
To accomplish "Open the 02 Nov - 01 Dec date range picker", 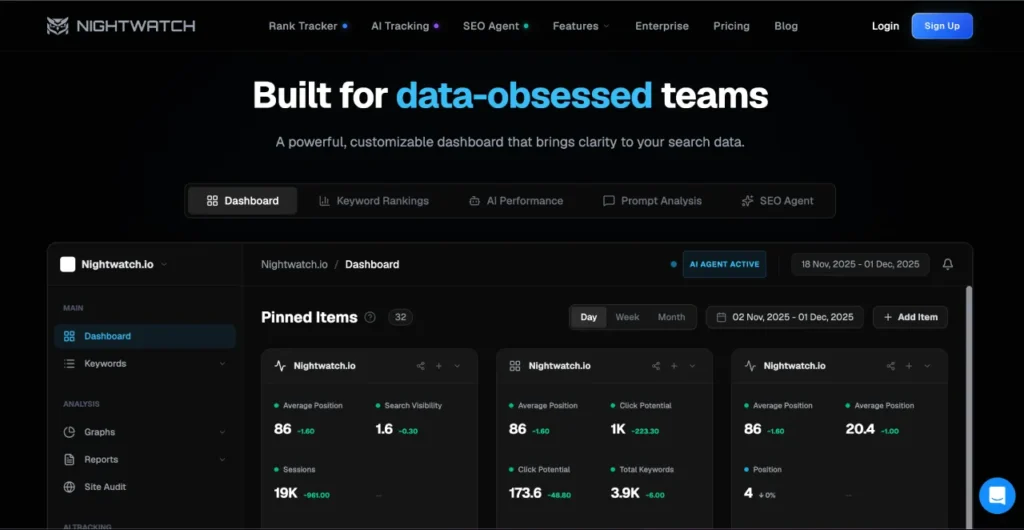I will [x=785, y=317].
